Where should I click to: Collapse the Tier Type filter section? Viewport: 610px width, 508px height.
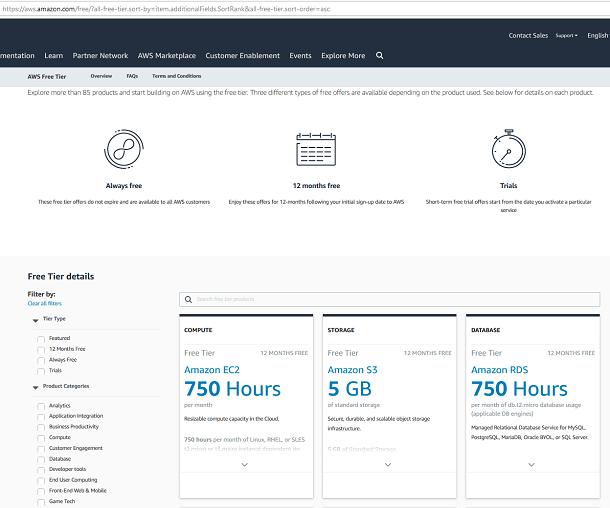point(35,320)
